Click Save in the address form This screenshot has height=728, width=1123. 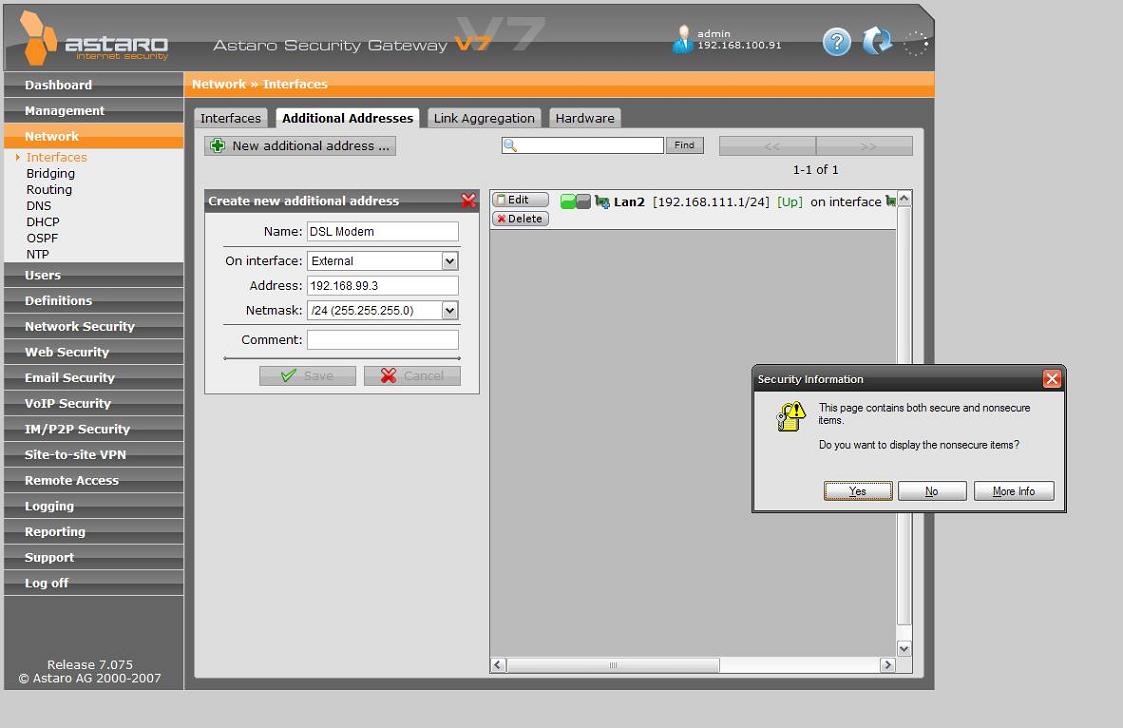pos(307,375)
